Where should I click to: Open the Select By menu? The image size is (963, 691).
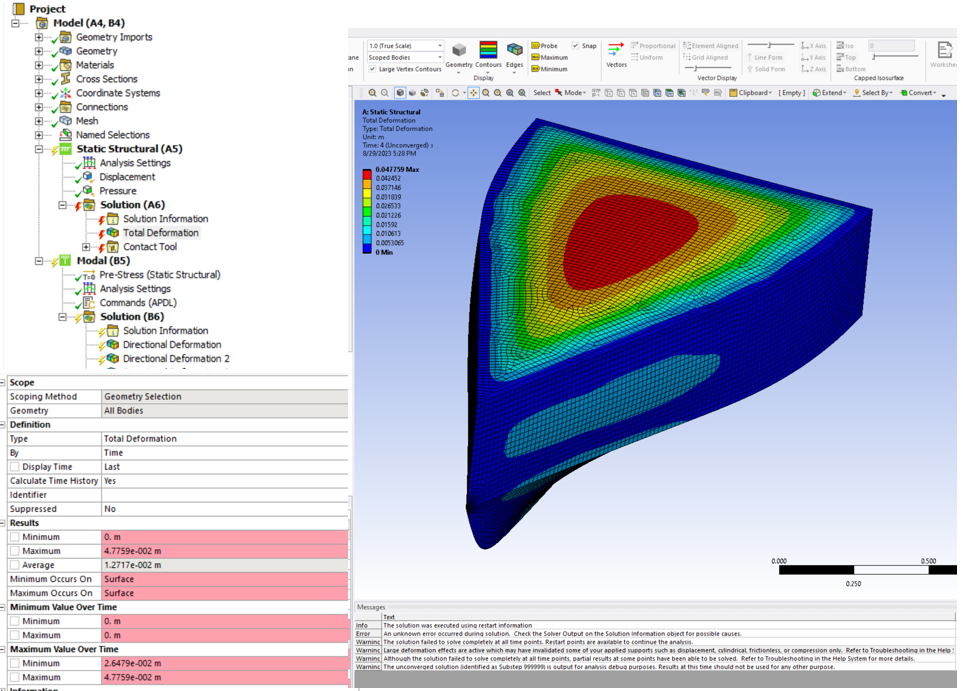click(x=873, y=93)
